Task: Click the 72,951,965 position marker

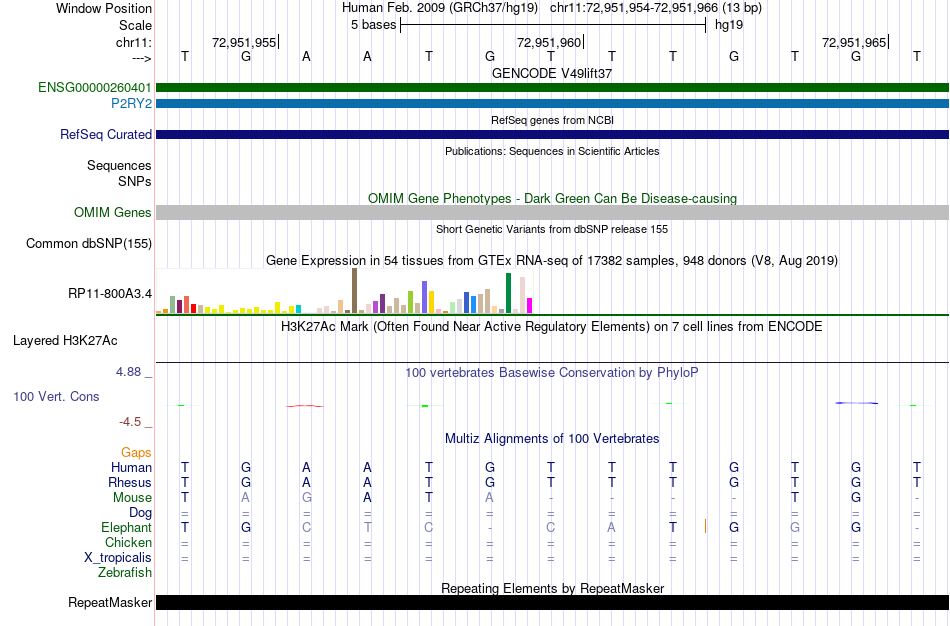Action: 854,42
